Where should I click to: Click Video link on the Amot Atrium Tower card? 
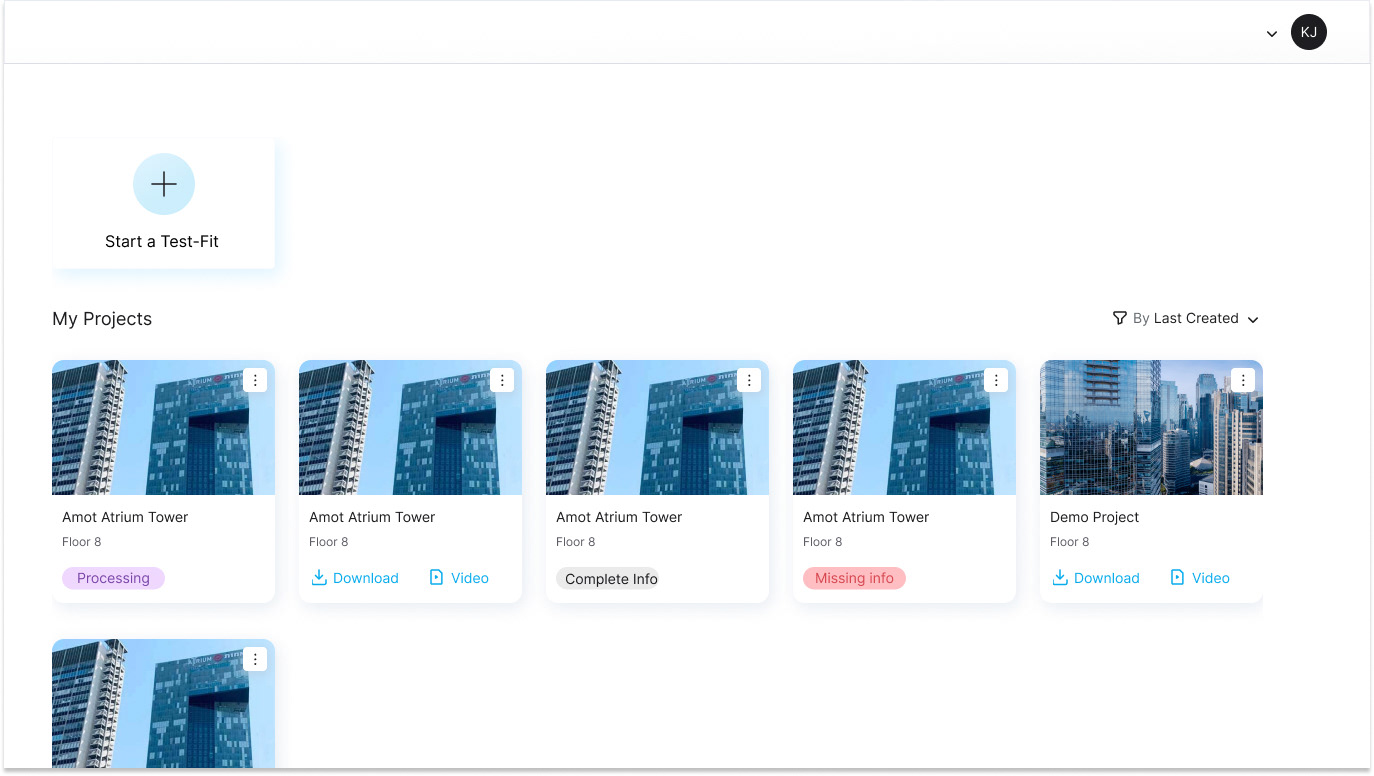click(x=459, y=578)
